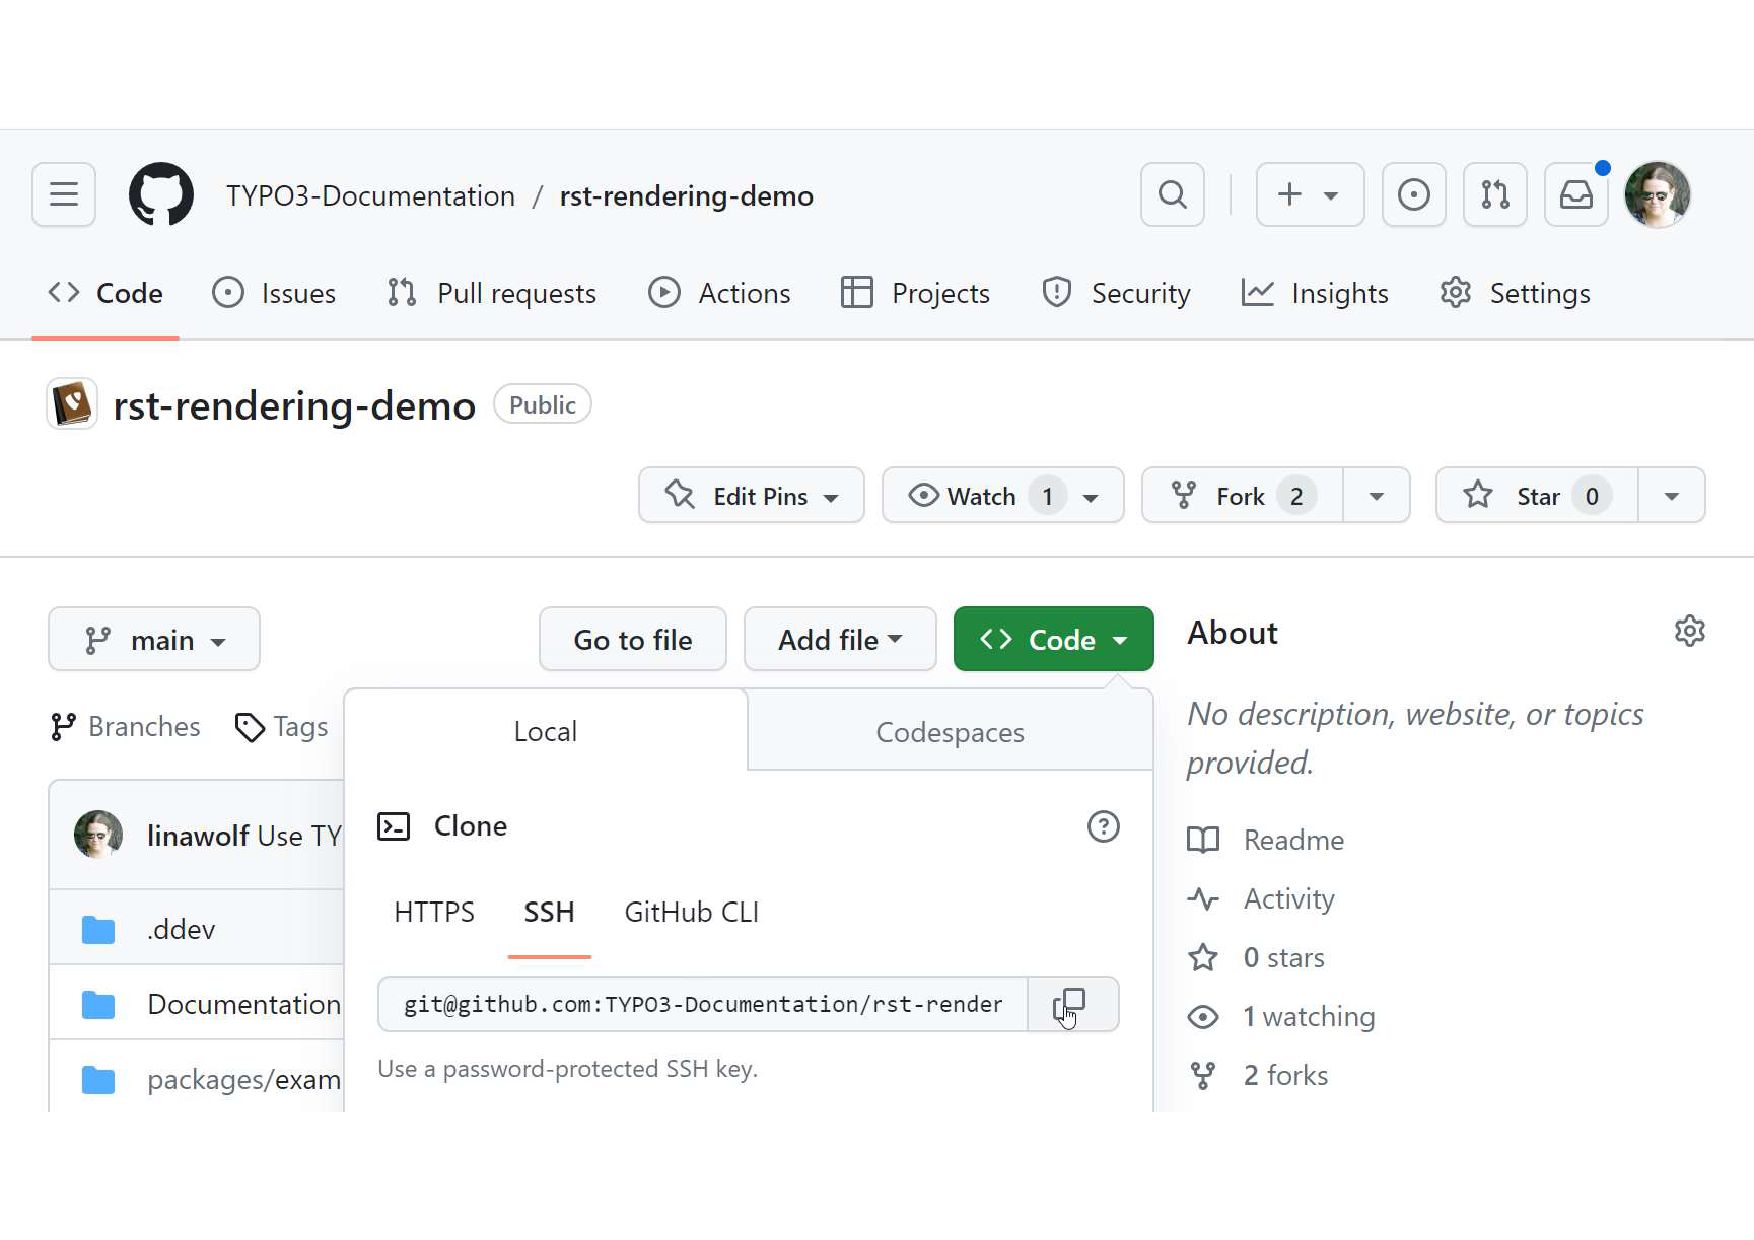Open the search magnifier
This screenshot has height=1240, width=1754.
1172,194
